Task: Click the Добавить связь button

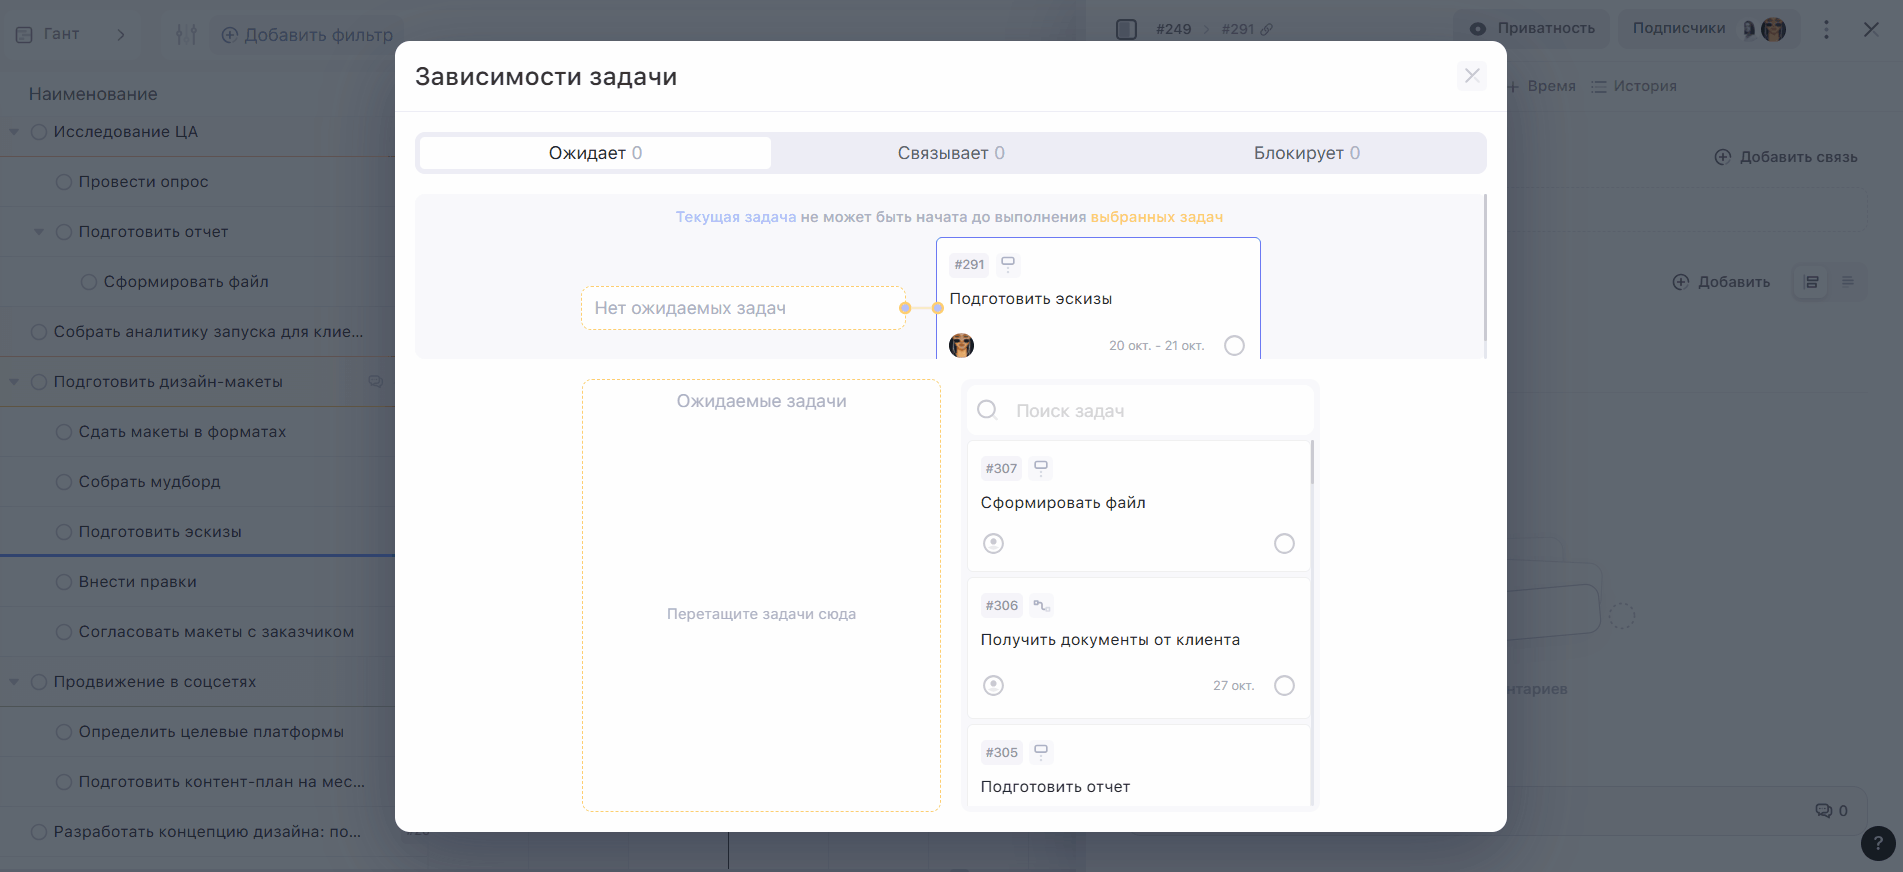Action: pyautogui.click(x=1786, y=157)
